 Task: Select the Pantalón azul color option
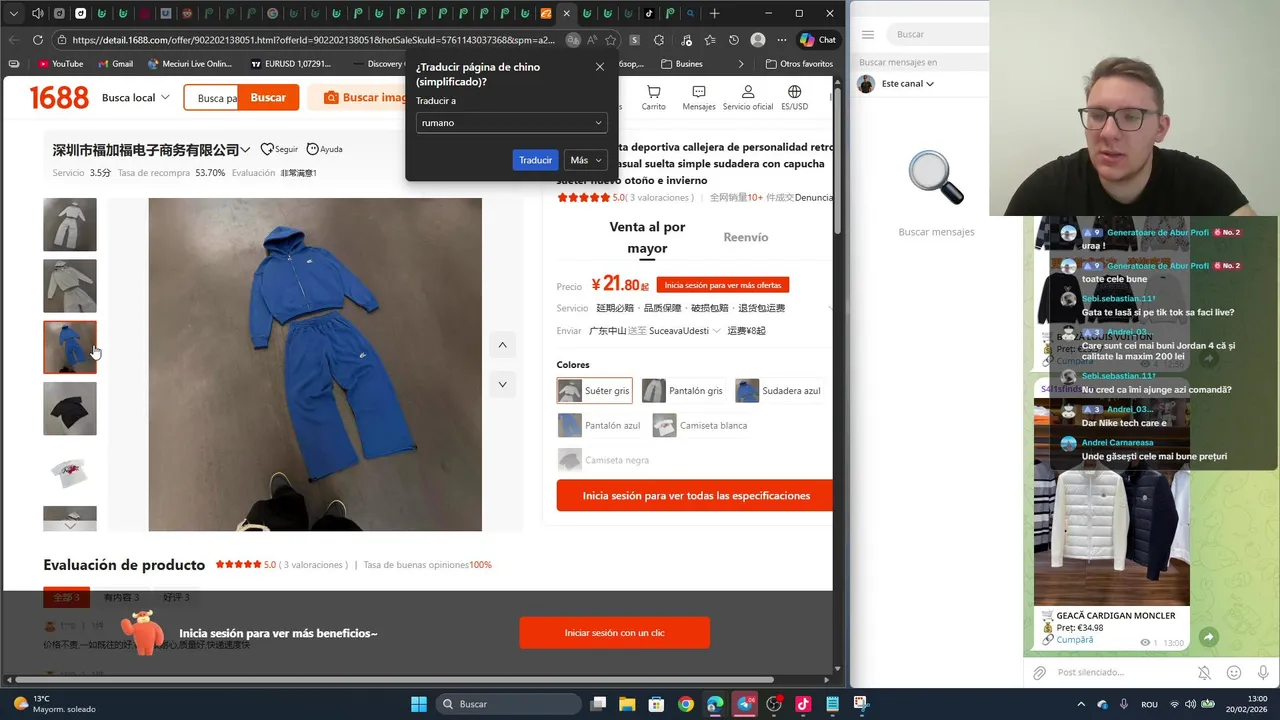pos(600,425)
